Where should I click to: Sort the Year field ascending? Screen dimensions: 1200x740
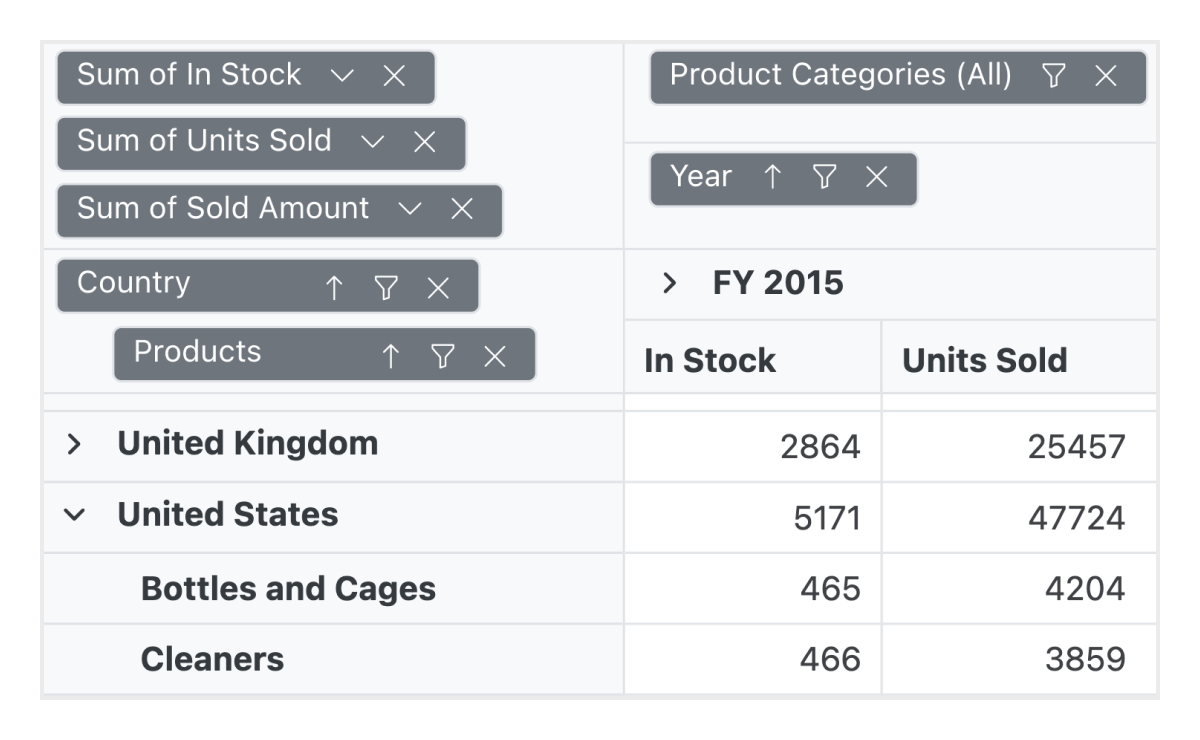[x=772, y=178]
